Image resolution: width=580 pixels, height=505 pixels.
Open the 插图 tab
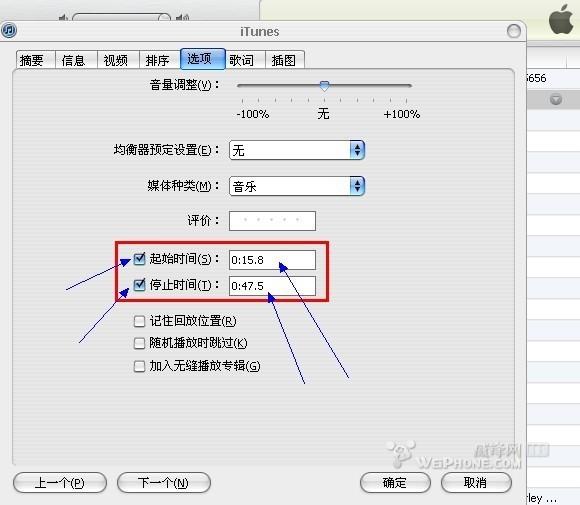(x=284, y=60)
